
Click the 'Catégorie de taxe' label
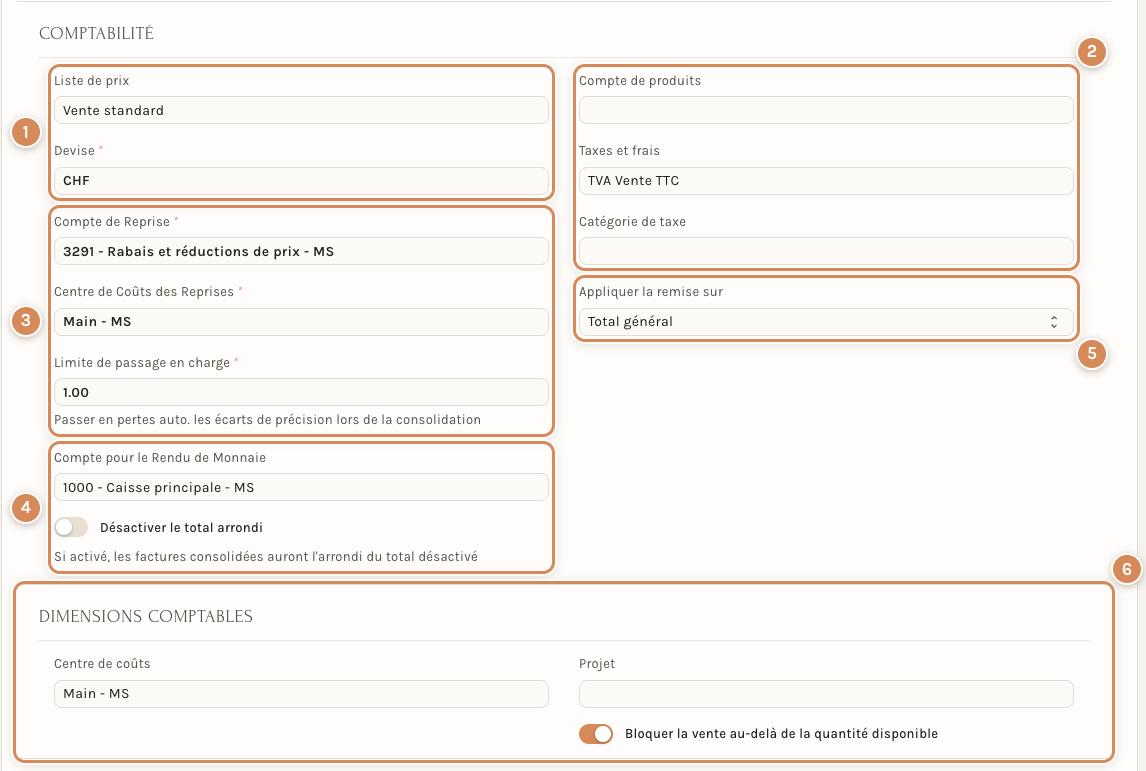pos(632,221)
